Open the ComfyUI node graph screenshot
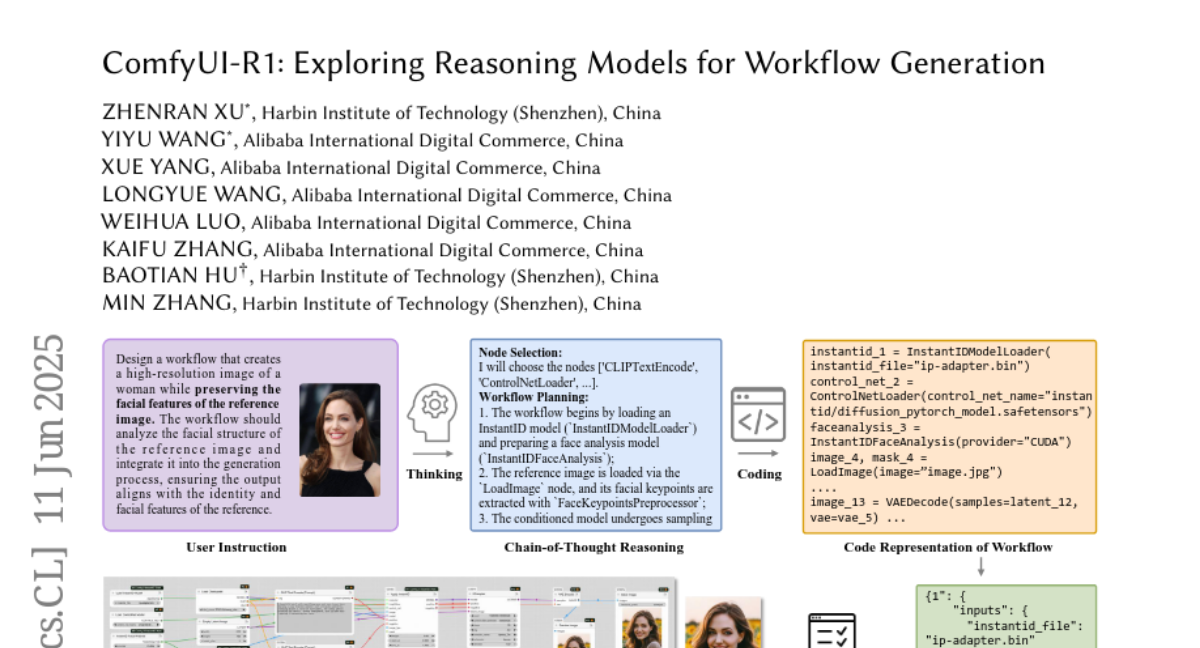 click(x=390, y=612)
